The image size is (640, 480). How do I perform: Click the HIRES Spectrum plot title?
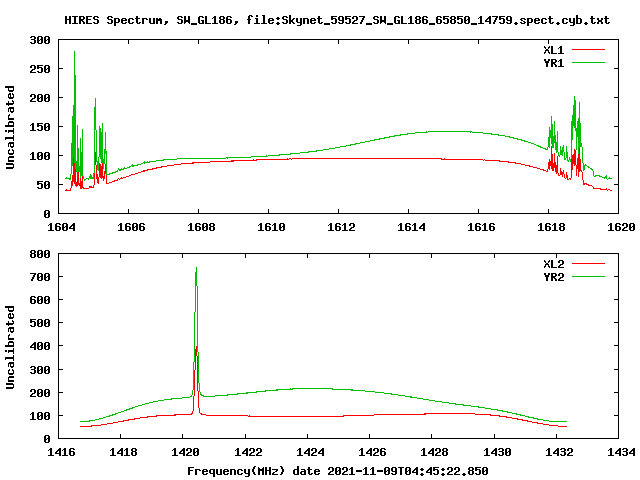pos(337,20)
